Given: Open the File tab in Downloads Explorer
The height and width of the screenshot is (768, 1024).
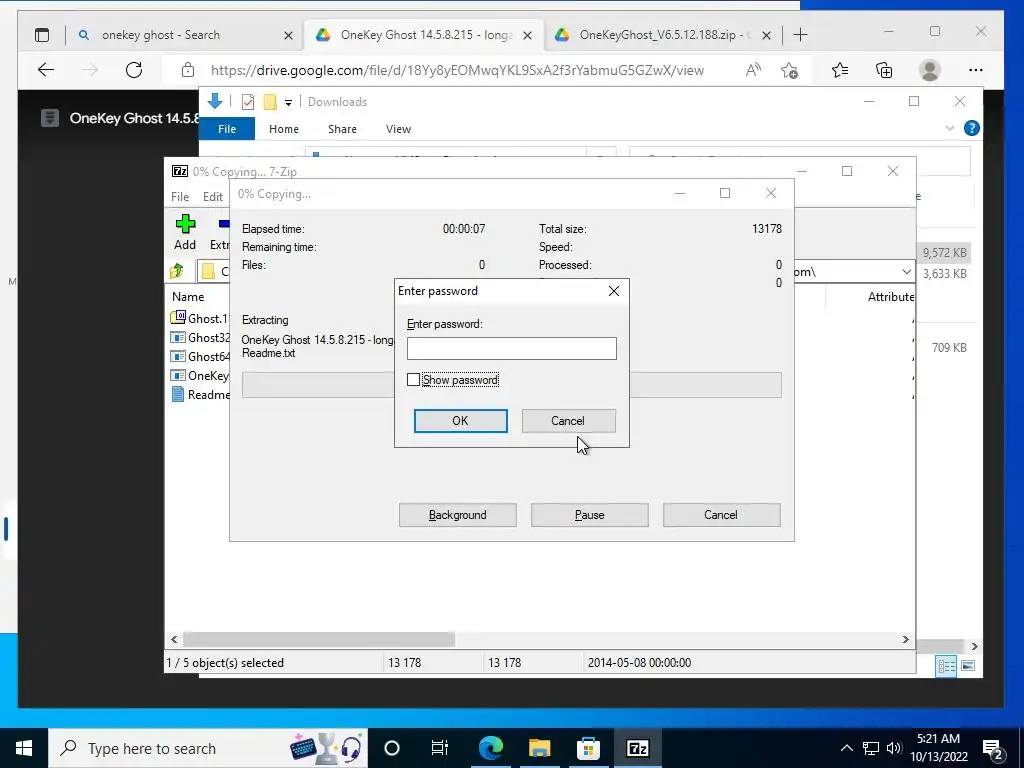Looking at the screenshot, I should click(x=227, y=129).
